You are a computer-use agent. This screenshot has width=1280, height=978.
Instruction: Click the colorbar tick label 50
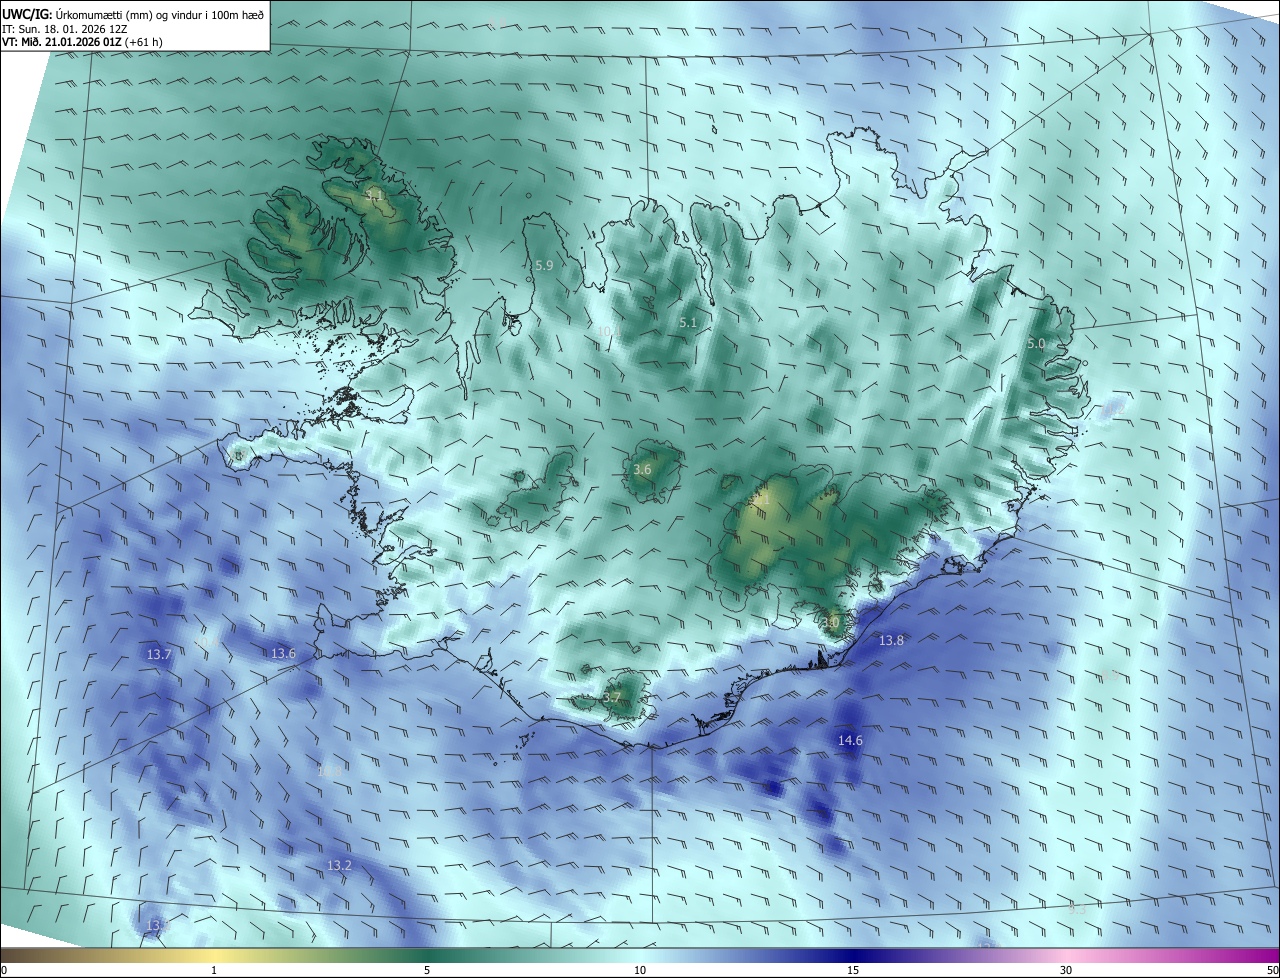(x=1272, y=971)
